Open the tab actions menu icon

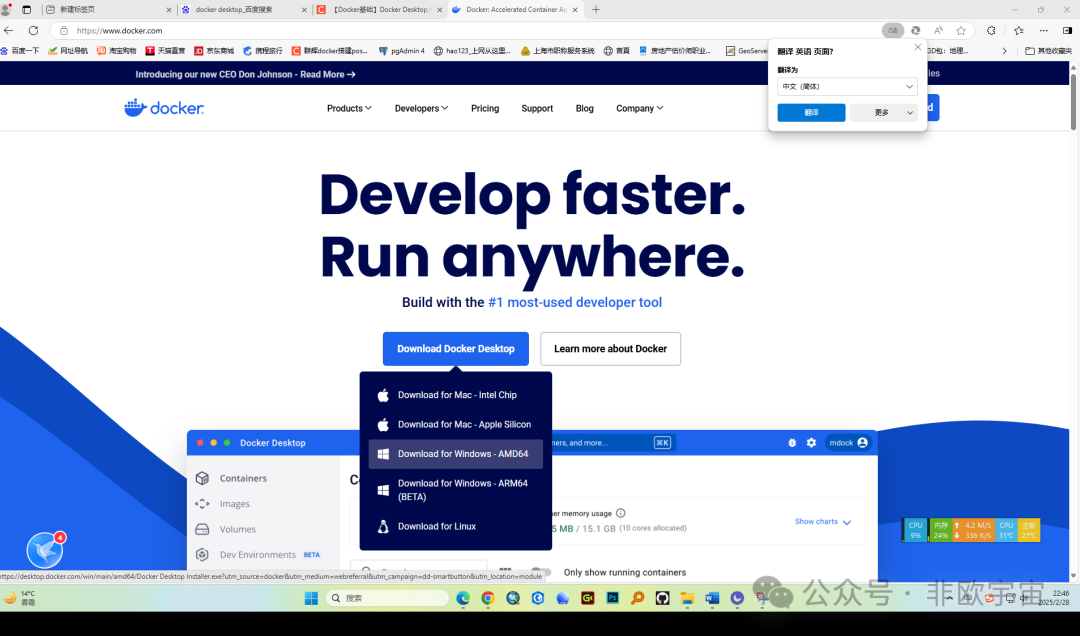[27, 10]
